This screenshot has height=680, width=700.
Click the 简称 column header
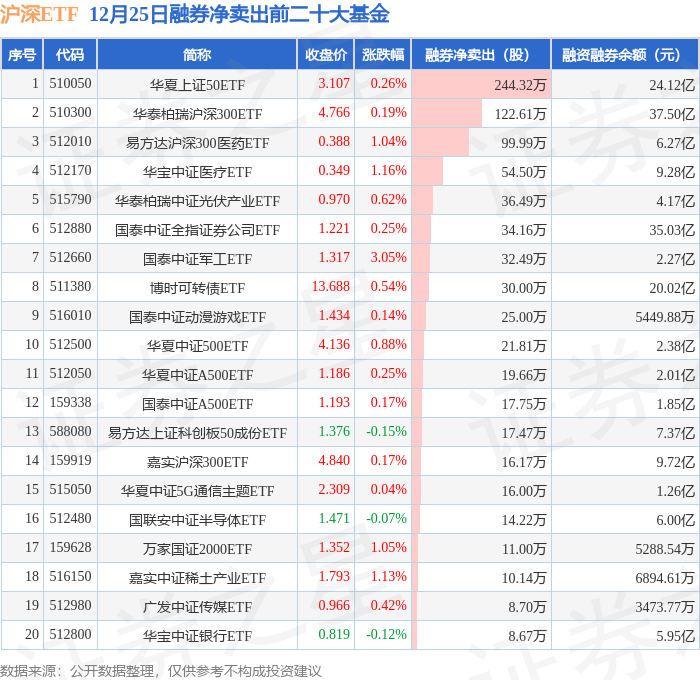click(197, 54)
